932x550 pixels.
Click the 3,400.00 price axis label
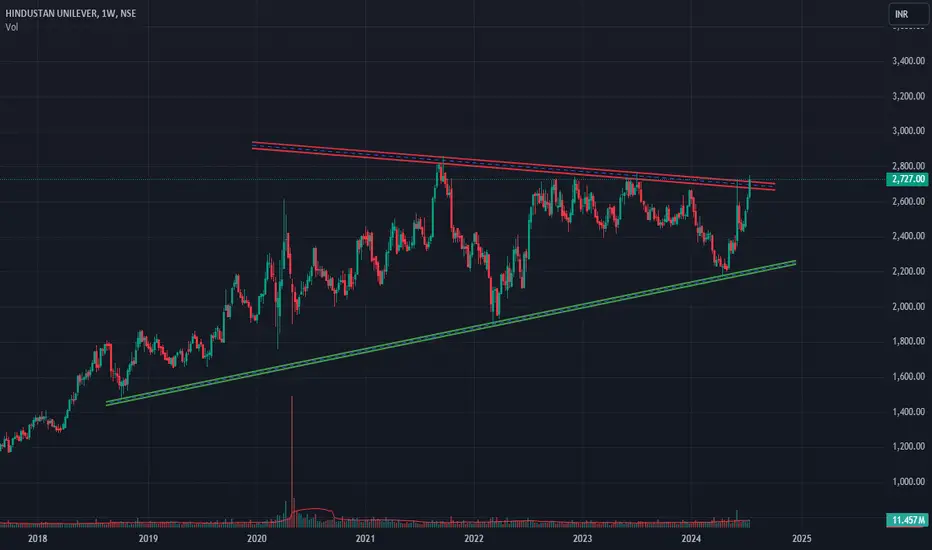click(908, 61)
